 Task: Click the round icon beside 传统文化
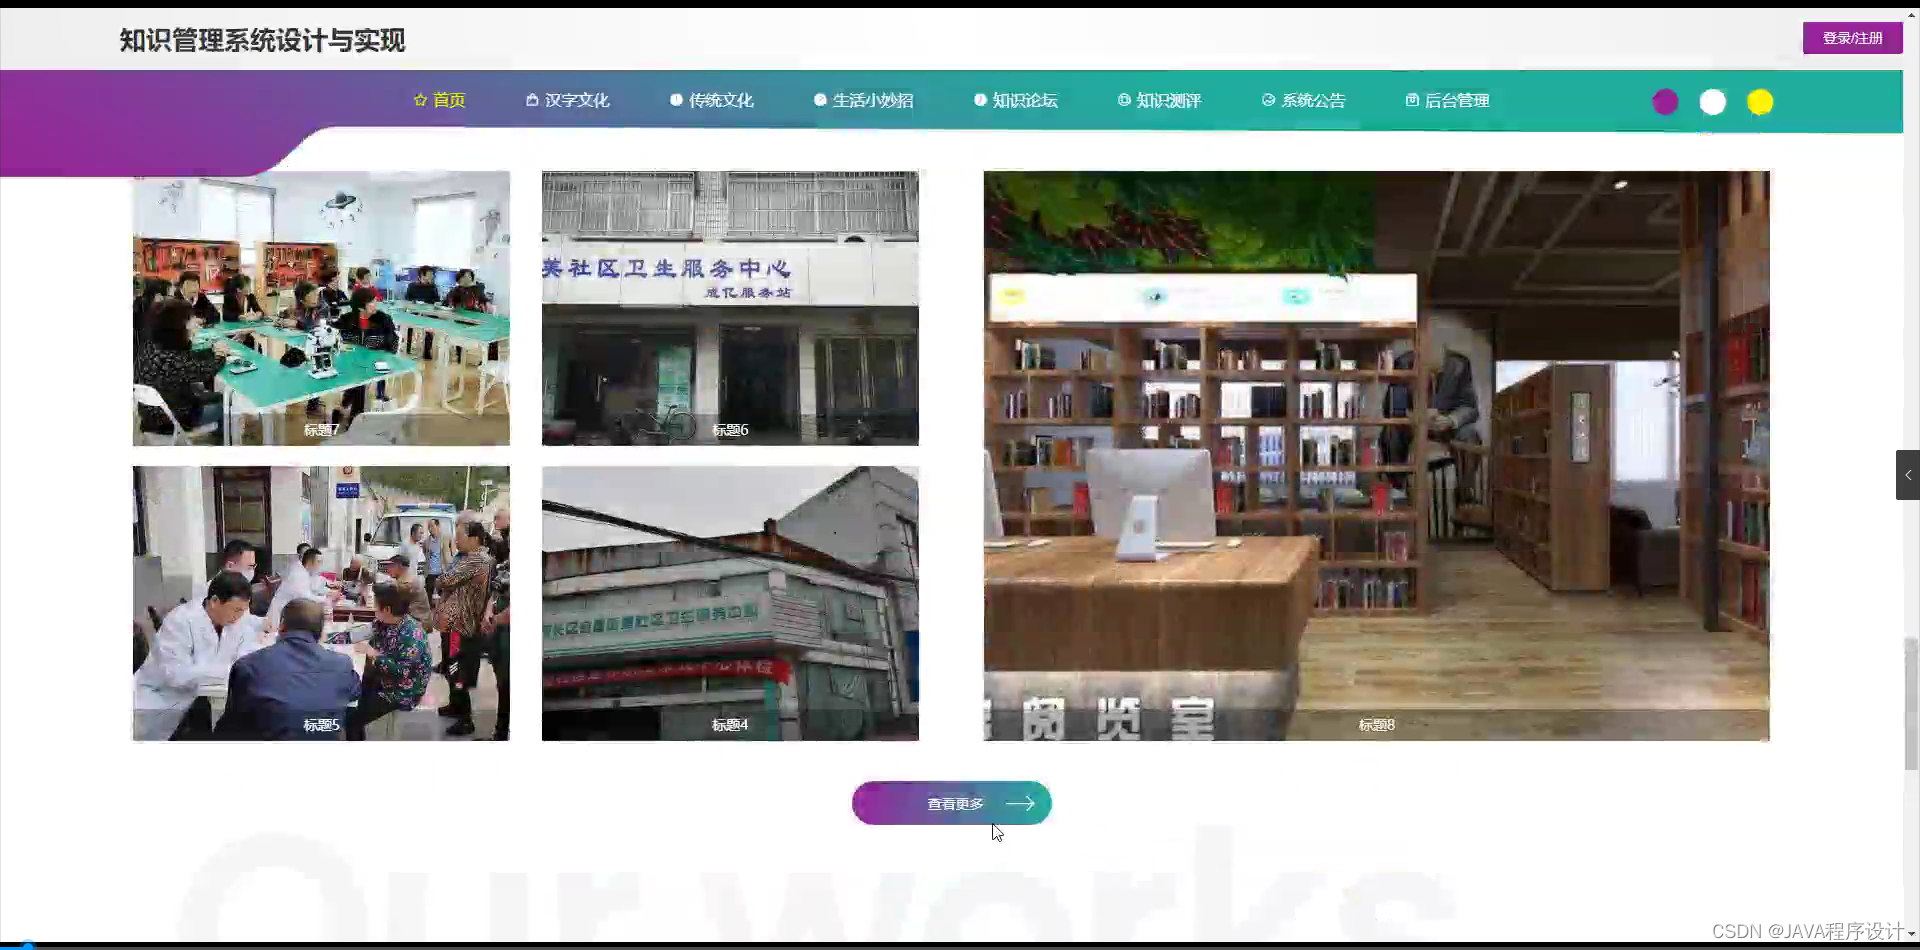tap(676, 100)
